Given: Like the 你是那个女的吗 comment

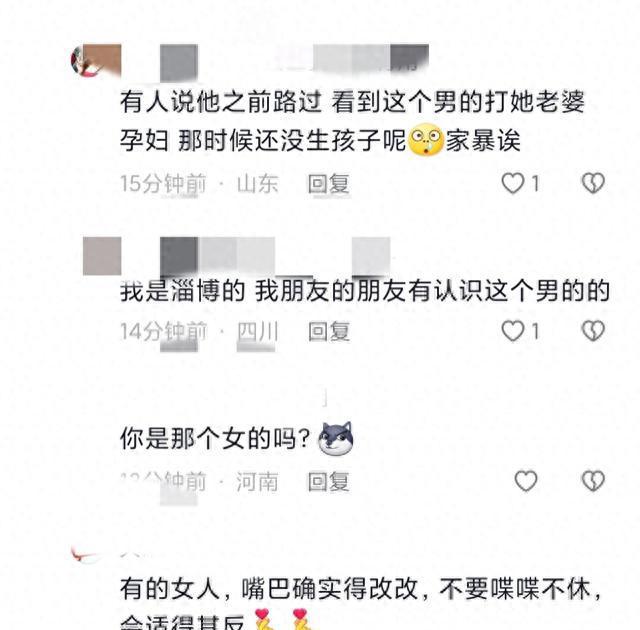Looking at the screenshot, I should tap(526, 481).
